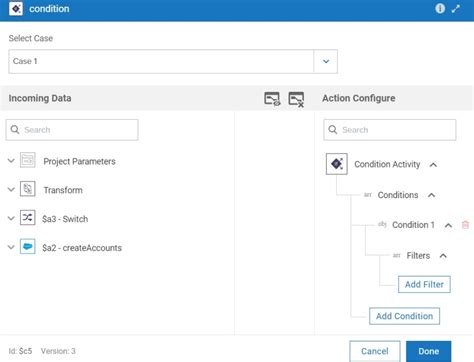Click the Switch shuffle icon

pyautogui.click(x=28, y=218)
